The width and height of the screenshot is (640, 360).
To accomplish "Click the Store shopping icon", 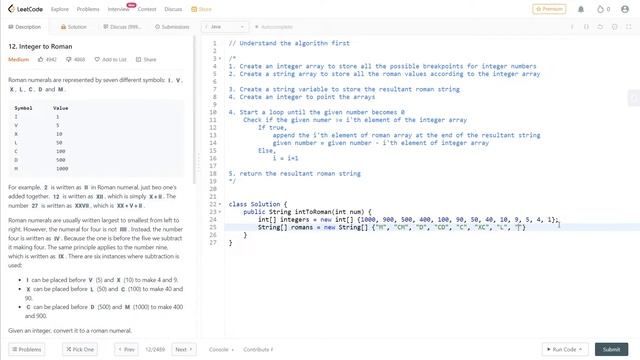I will (x=194, y=9).
